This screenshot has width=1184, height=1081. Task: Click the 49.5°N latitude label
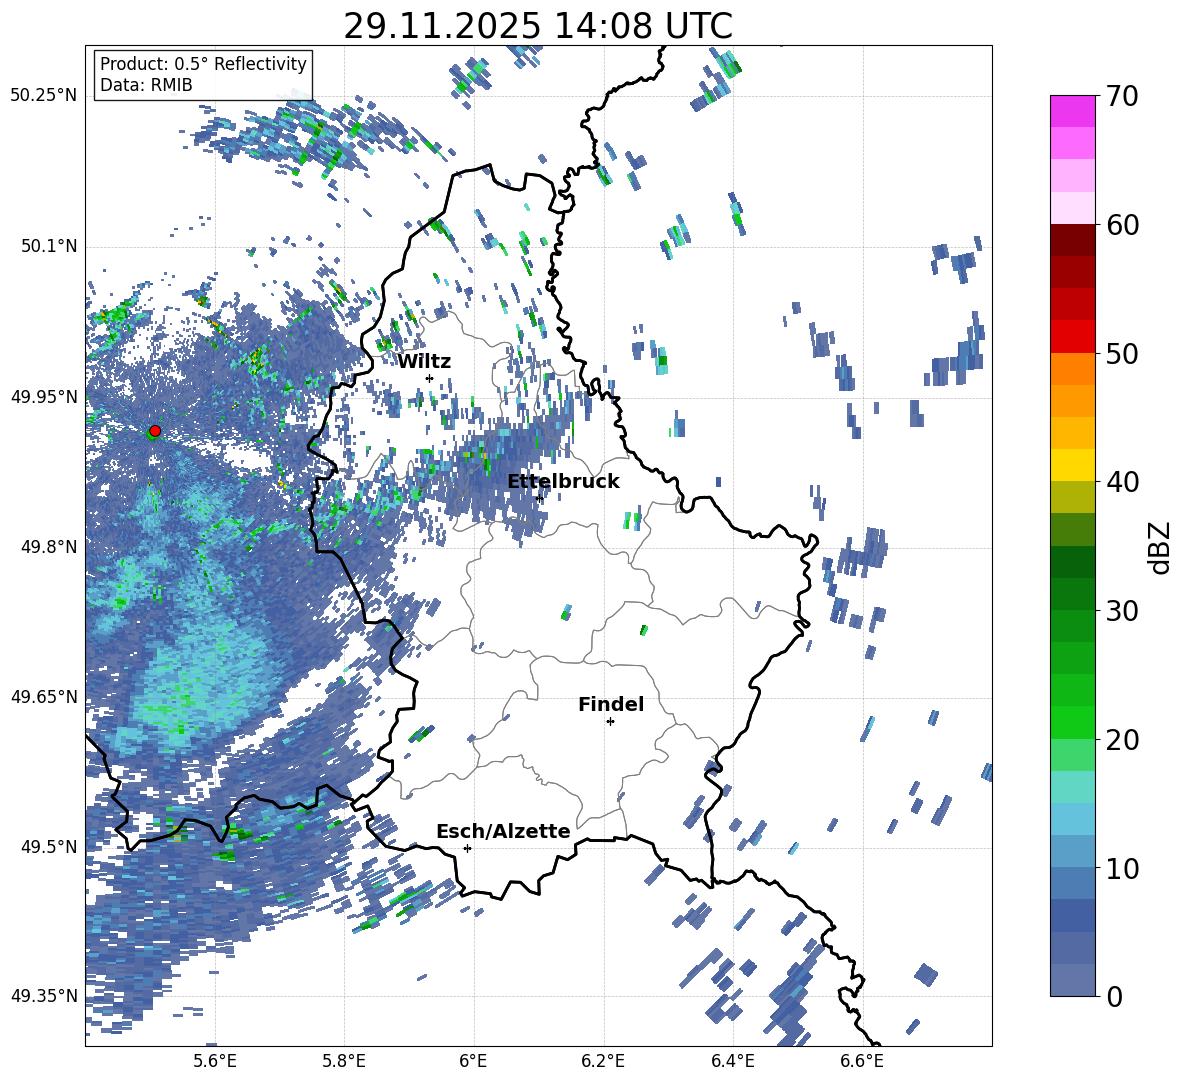tap(48, 846)
